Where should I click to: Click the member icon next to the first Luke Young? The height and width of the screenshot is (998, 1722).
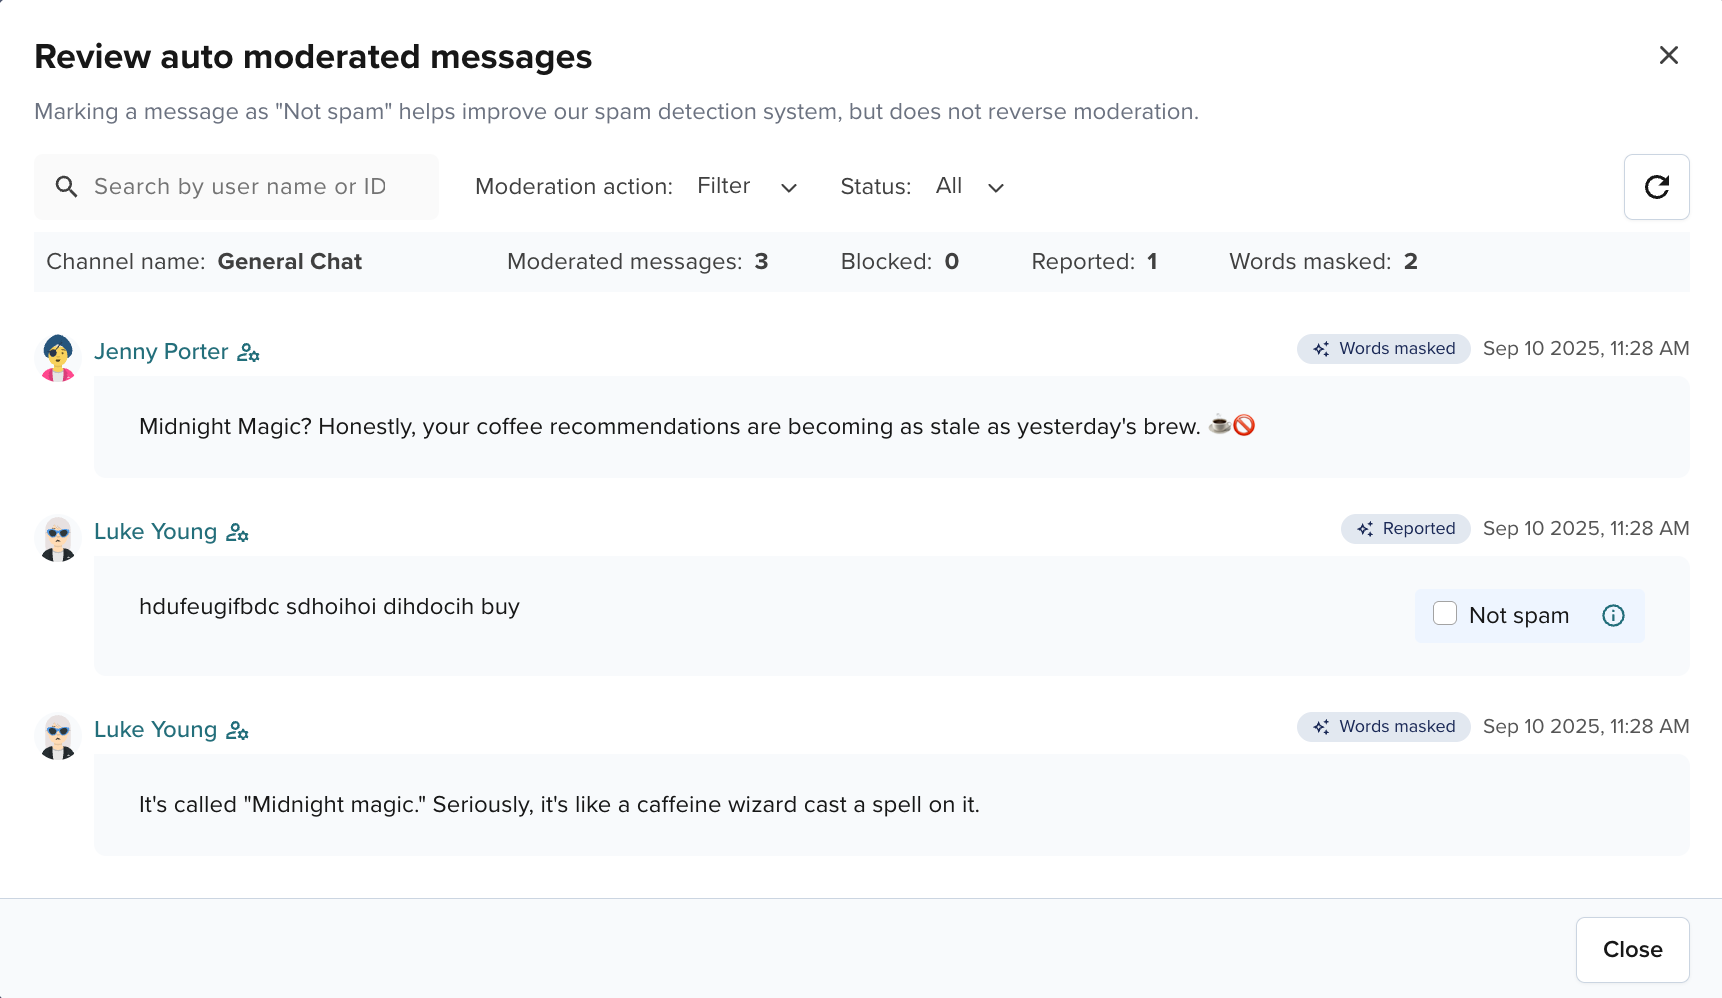237,532
